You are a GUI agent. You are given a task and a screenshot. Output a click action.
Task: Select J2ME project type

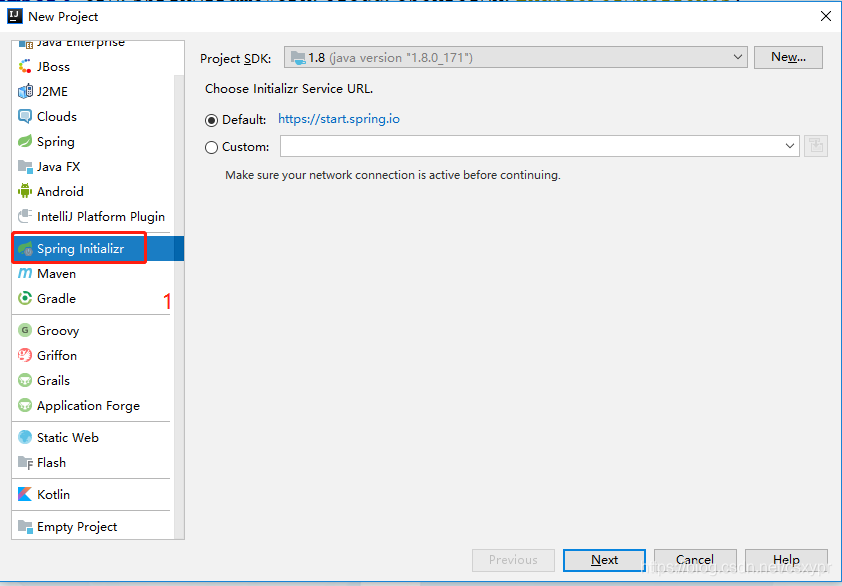(93, 92)
